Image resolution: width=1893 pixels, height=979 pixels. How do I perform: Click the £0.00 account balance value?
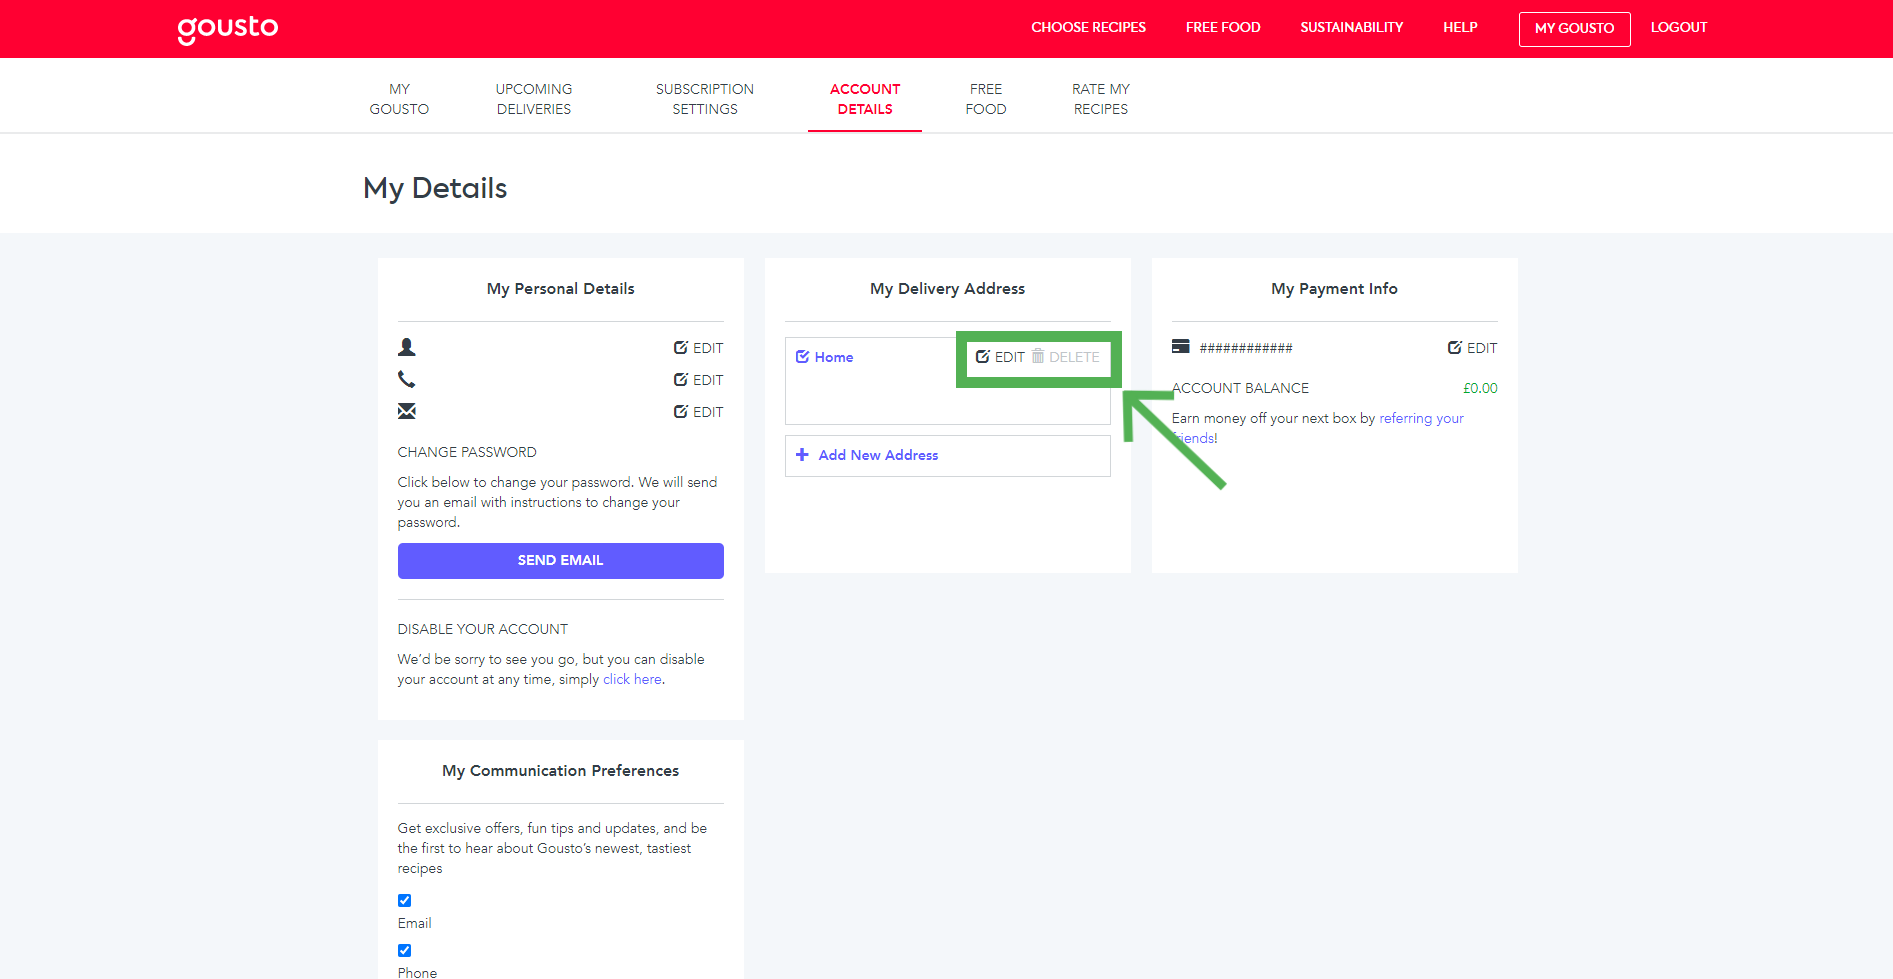(x=1480, y=388)
